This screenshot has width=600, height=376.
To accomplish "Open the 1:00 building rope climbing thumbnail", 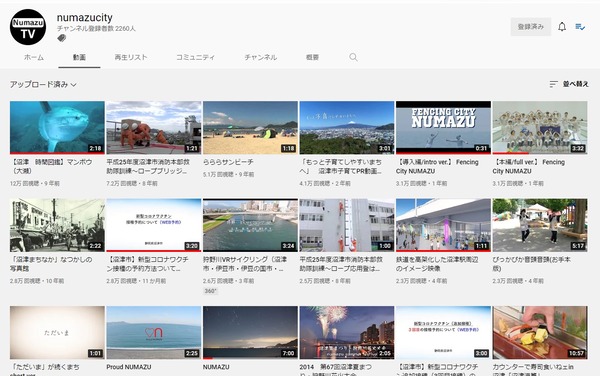I will tap(347, 225).
